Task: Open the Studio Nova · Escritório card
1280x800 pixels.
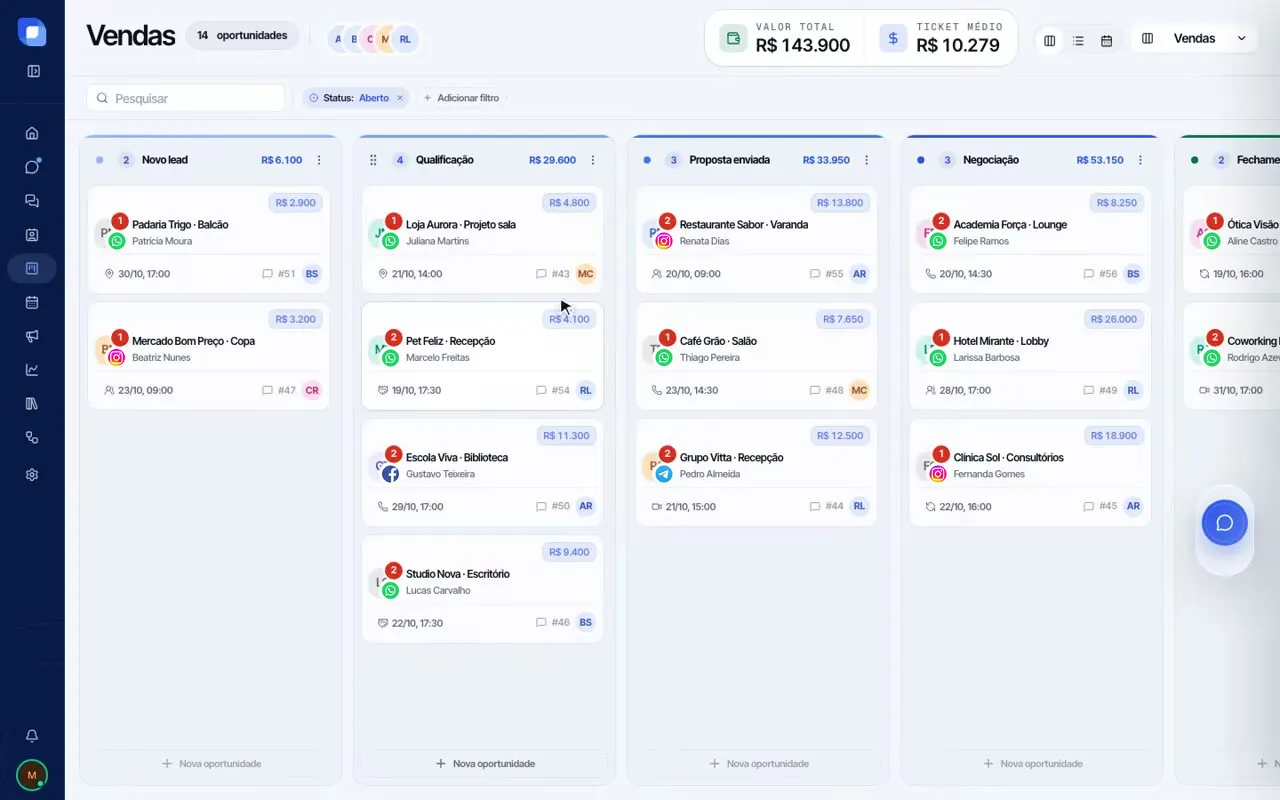Action: click(x=482, y=589)
